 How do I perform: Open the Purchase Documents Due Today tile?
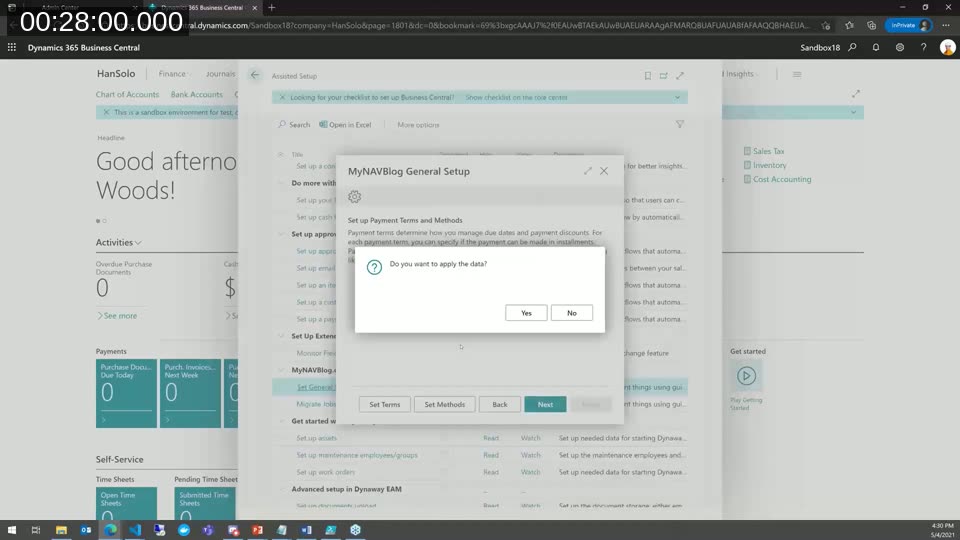click(126, 393)
